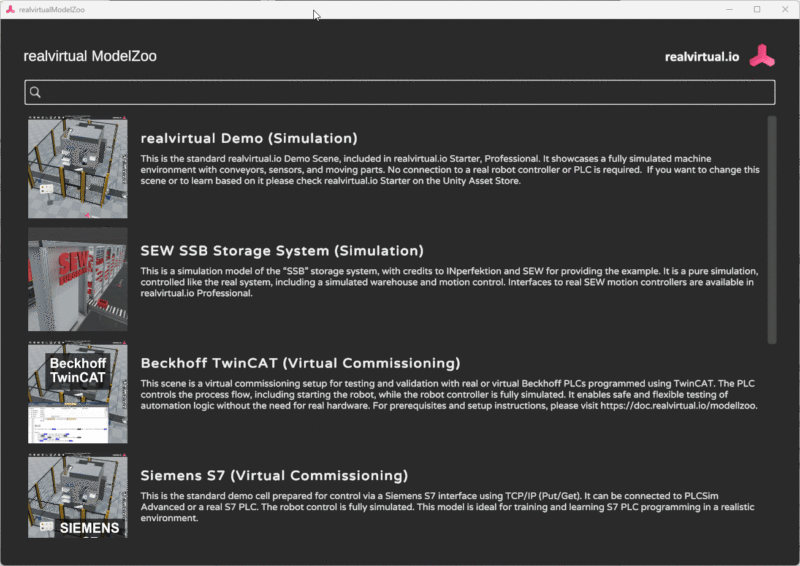
Task: Click the realvirtual Demo description text
Action: click(450, 170)
